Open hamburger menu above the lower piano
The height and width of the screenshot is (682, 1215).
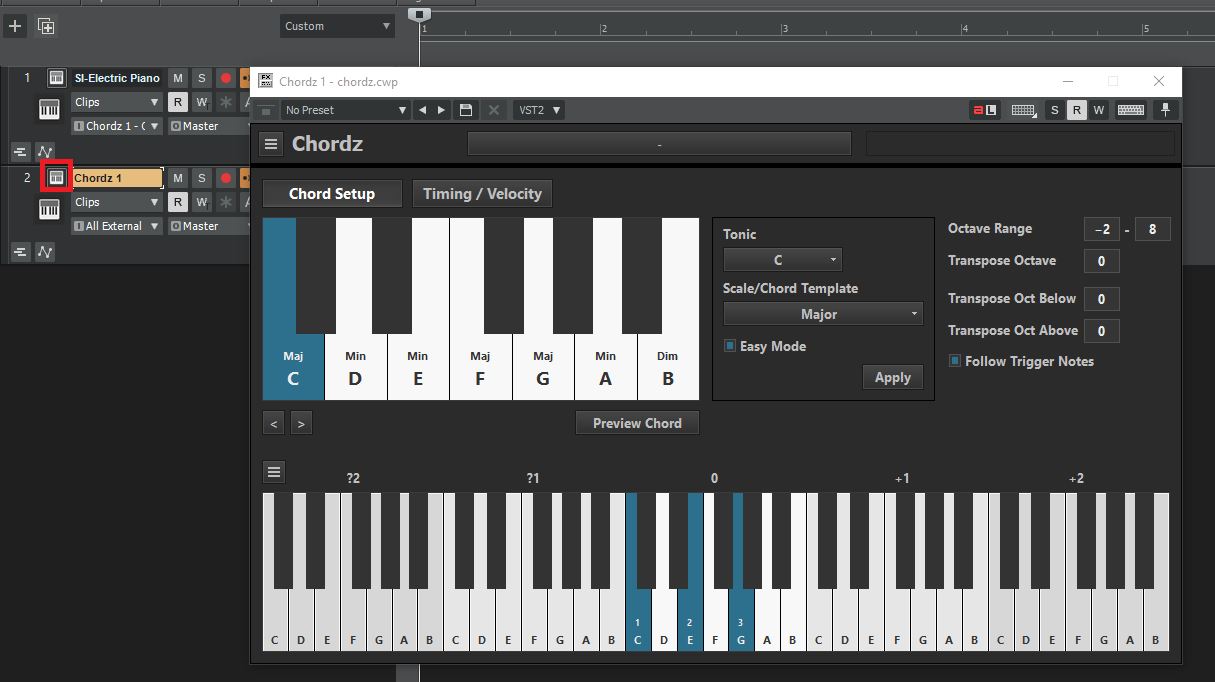pos(275,471)
